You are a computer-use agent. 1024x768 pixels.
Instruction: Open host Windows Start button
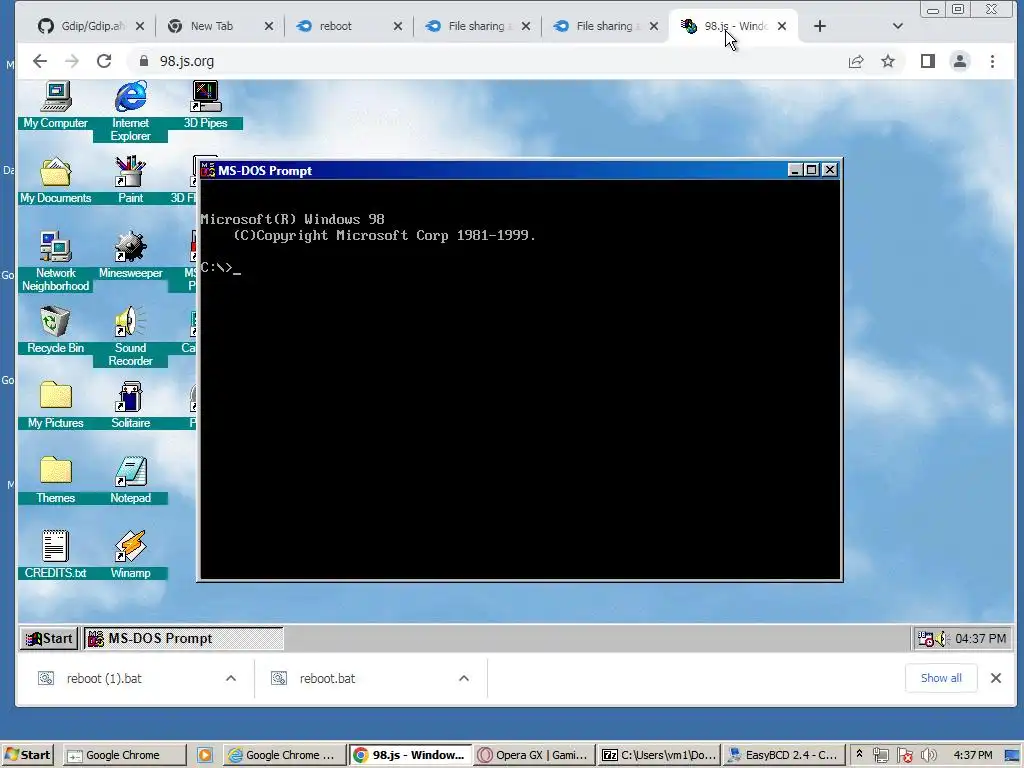tap(27, 755)
